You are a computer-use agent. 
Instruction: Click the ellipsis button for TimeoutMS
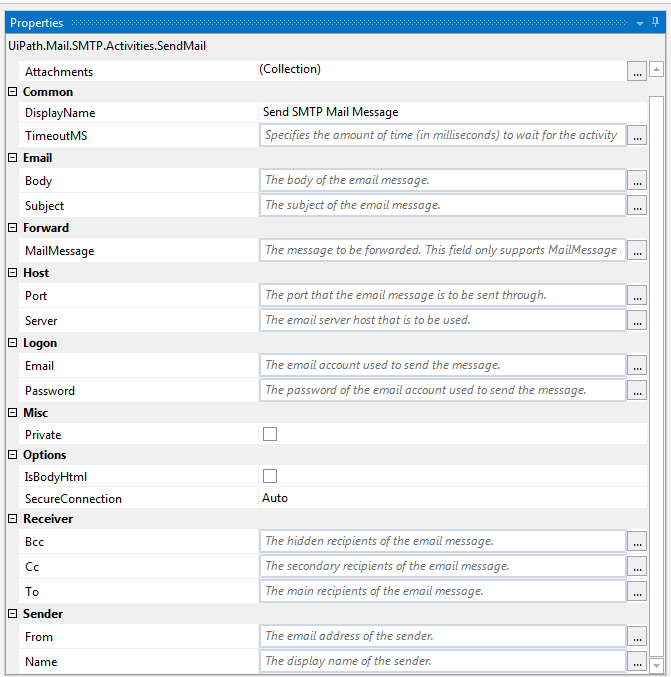pyautogui.click(x=637, y=136)
